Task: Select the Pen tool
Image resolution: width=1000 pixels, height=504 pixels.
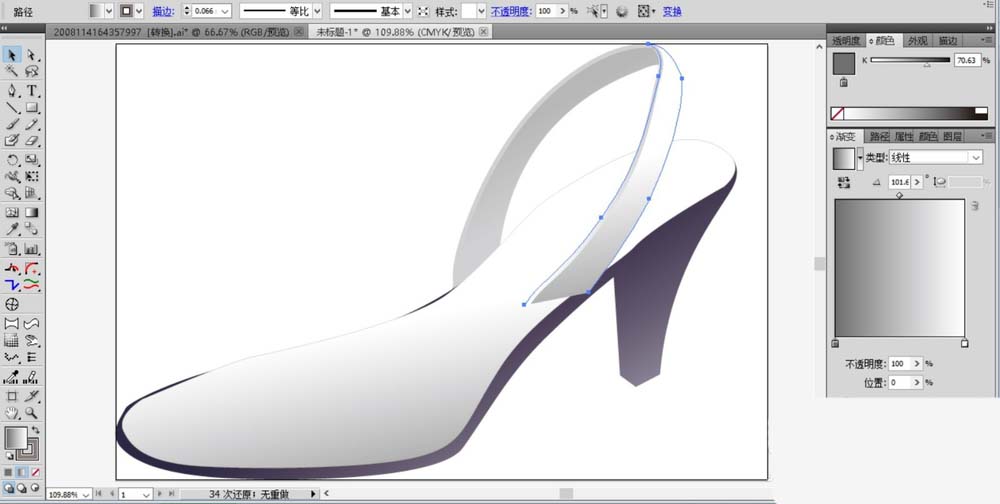Action: point(12,90)
